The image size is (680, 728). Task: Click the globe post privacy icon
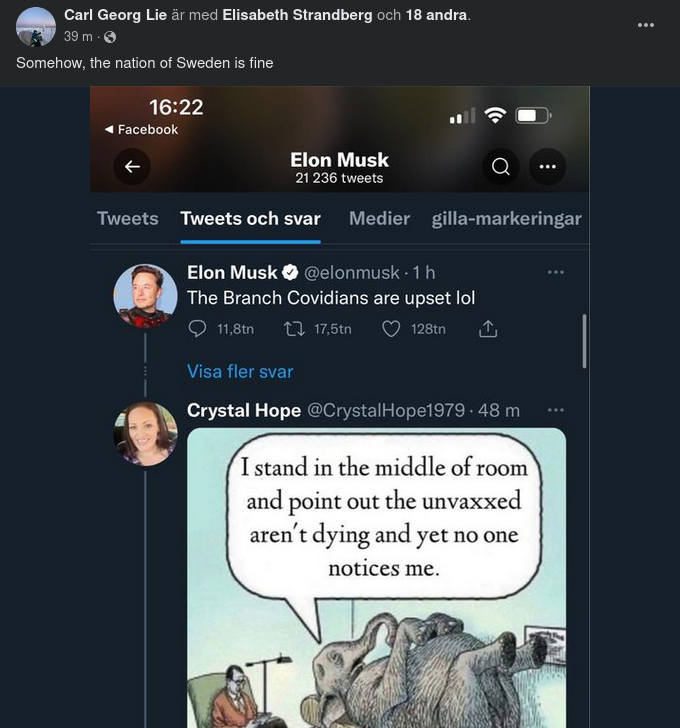pyautogui.click(x=110, y=37)
